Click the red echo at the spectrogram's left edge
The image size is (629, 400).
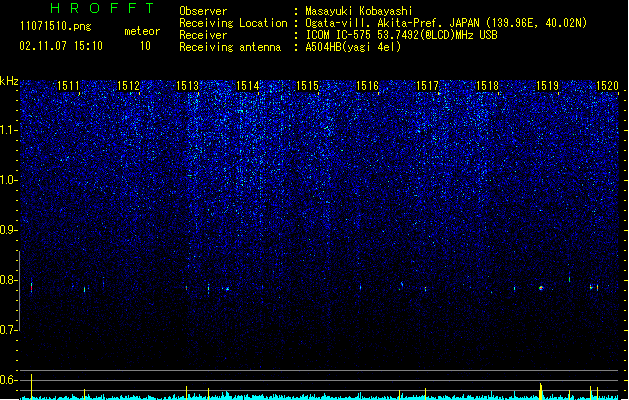tap(31, 287)
